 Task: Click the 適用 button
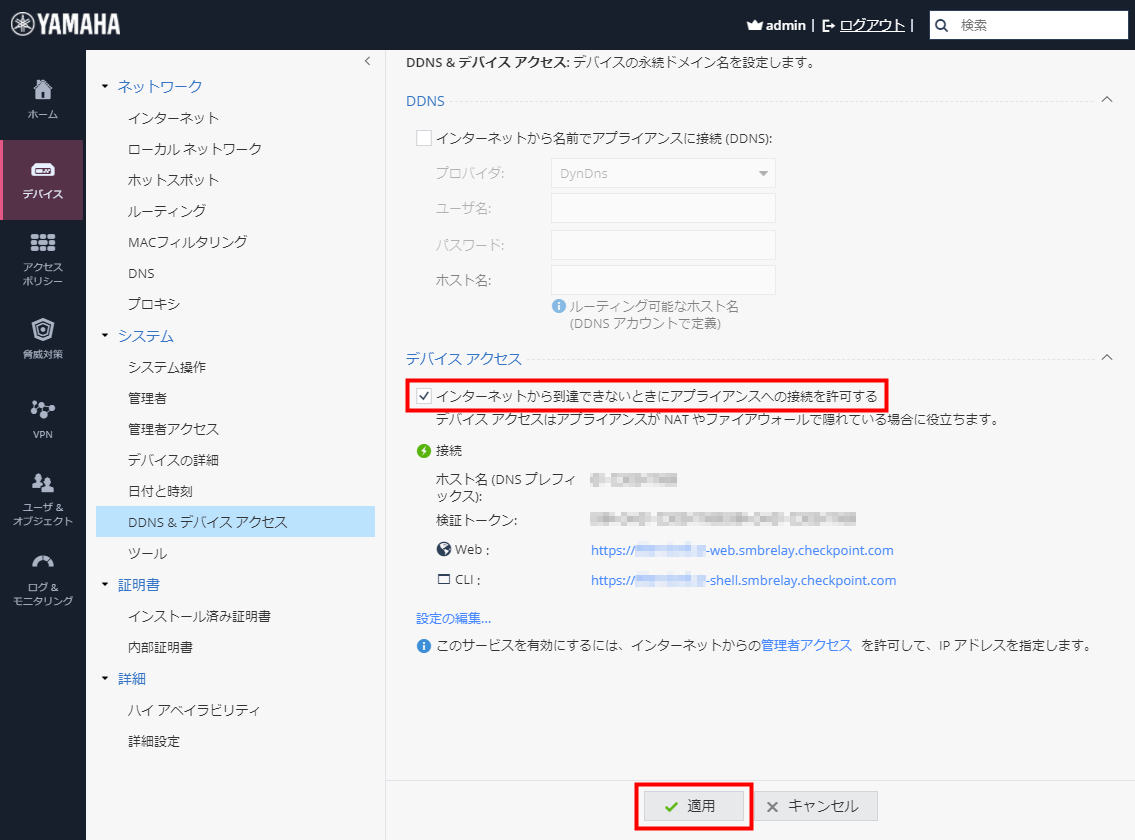click(693, 805)
